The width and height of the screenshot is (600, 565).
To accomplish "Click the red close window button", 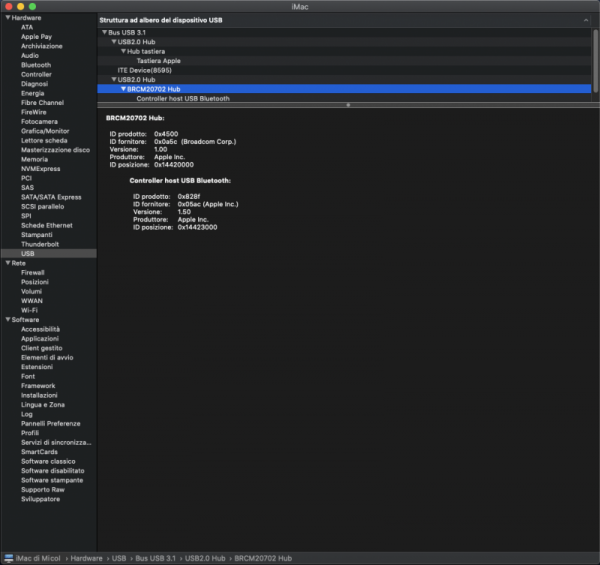I will [x=8, y=7].
